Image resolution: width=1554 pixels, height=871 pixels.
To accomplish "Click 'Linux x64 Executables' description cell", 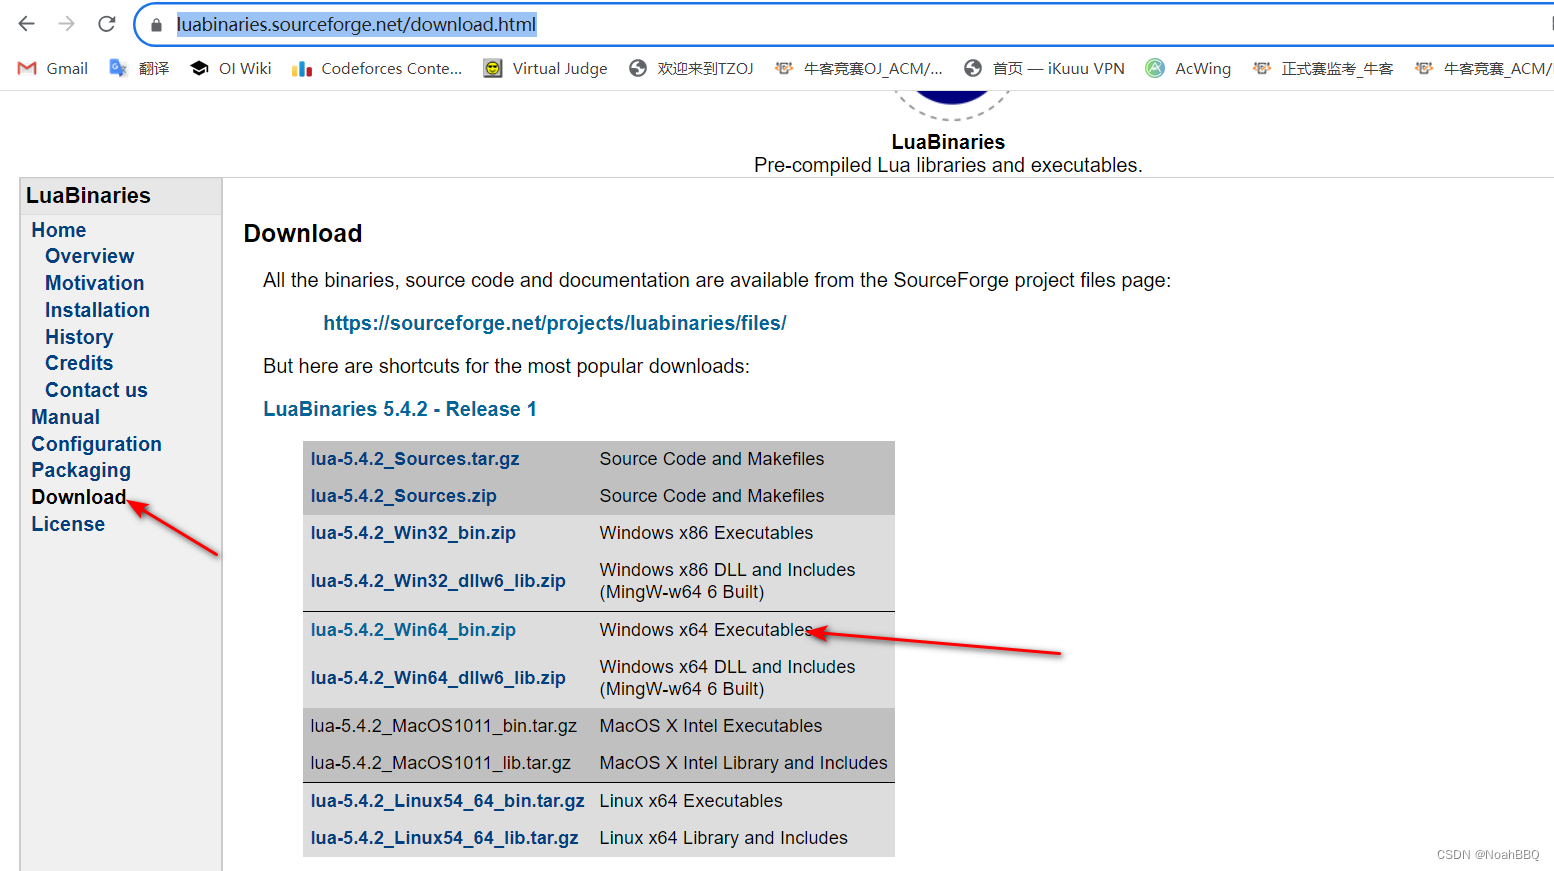I will (x=691, y=801).
